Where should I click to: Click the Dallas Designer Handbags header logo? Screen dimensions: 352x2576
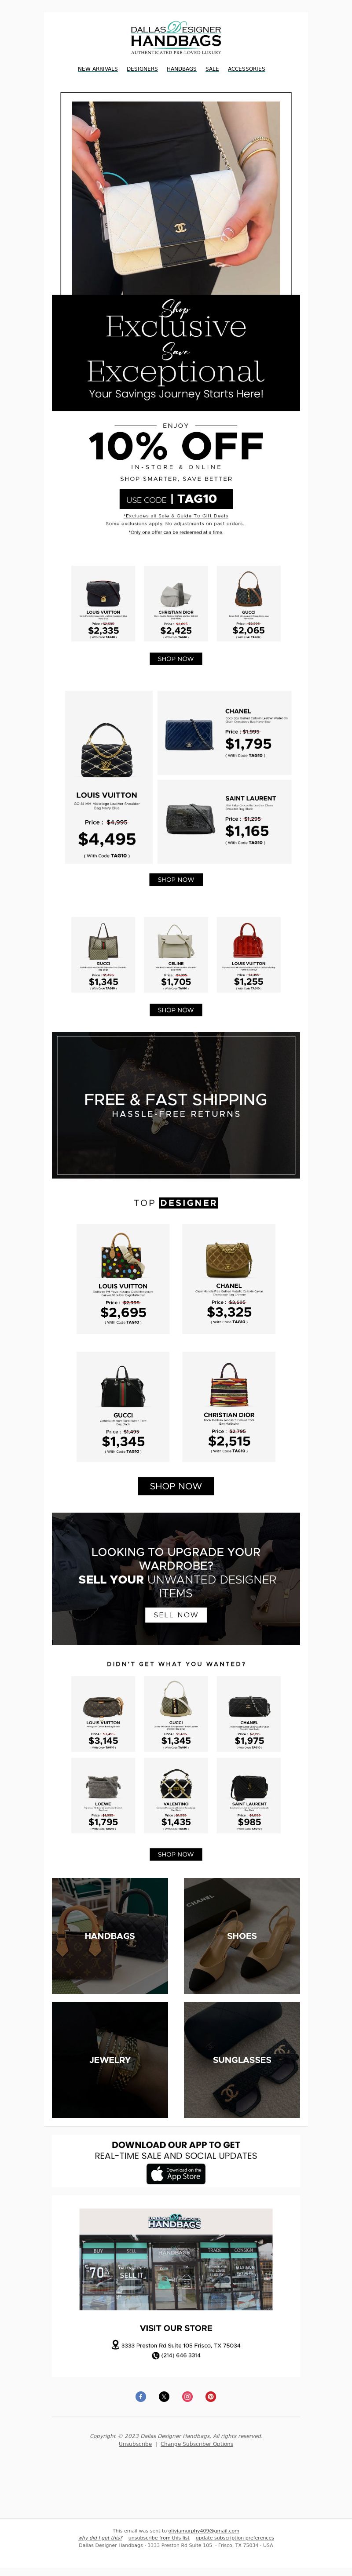click(x=176, y=37)
